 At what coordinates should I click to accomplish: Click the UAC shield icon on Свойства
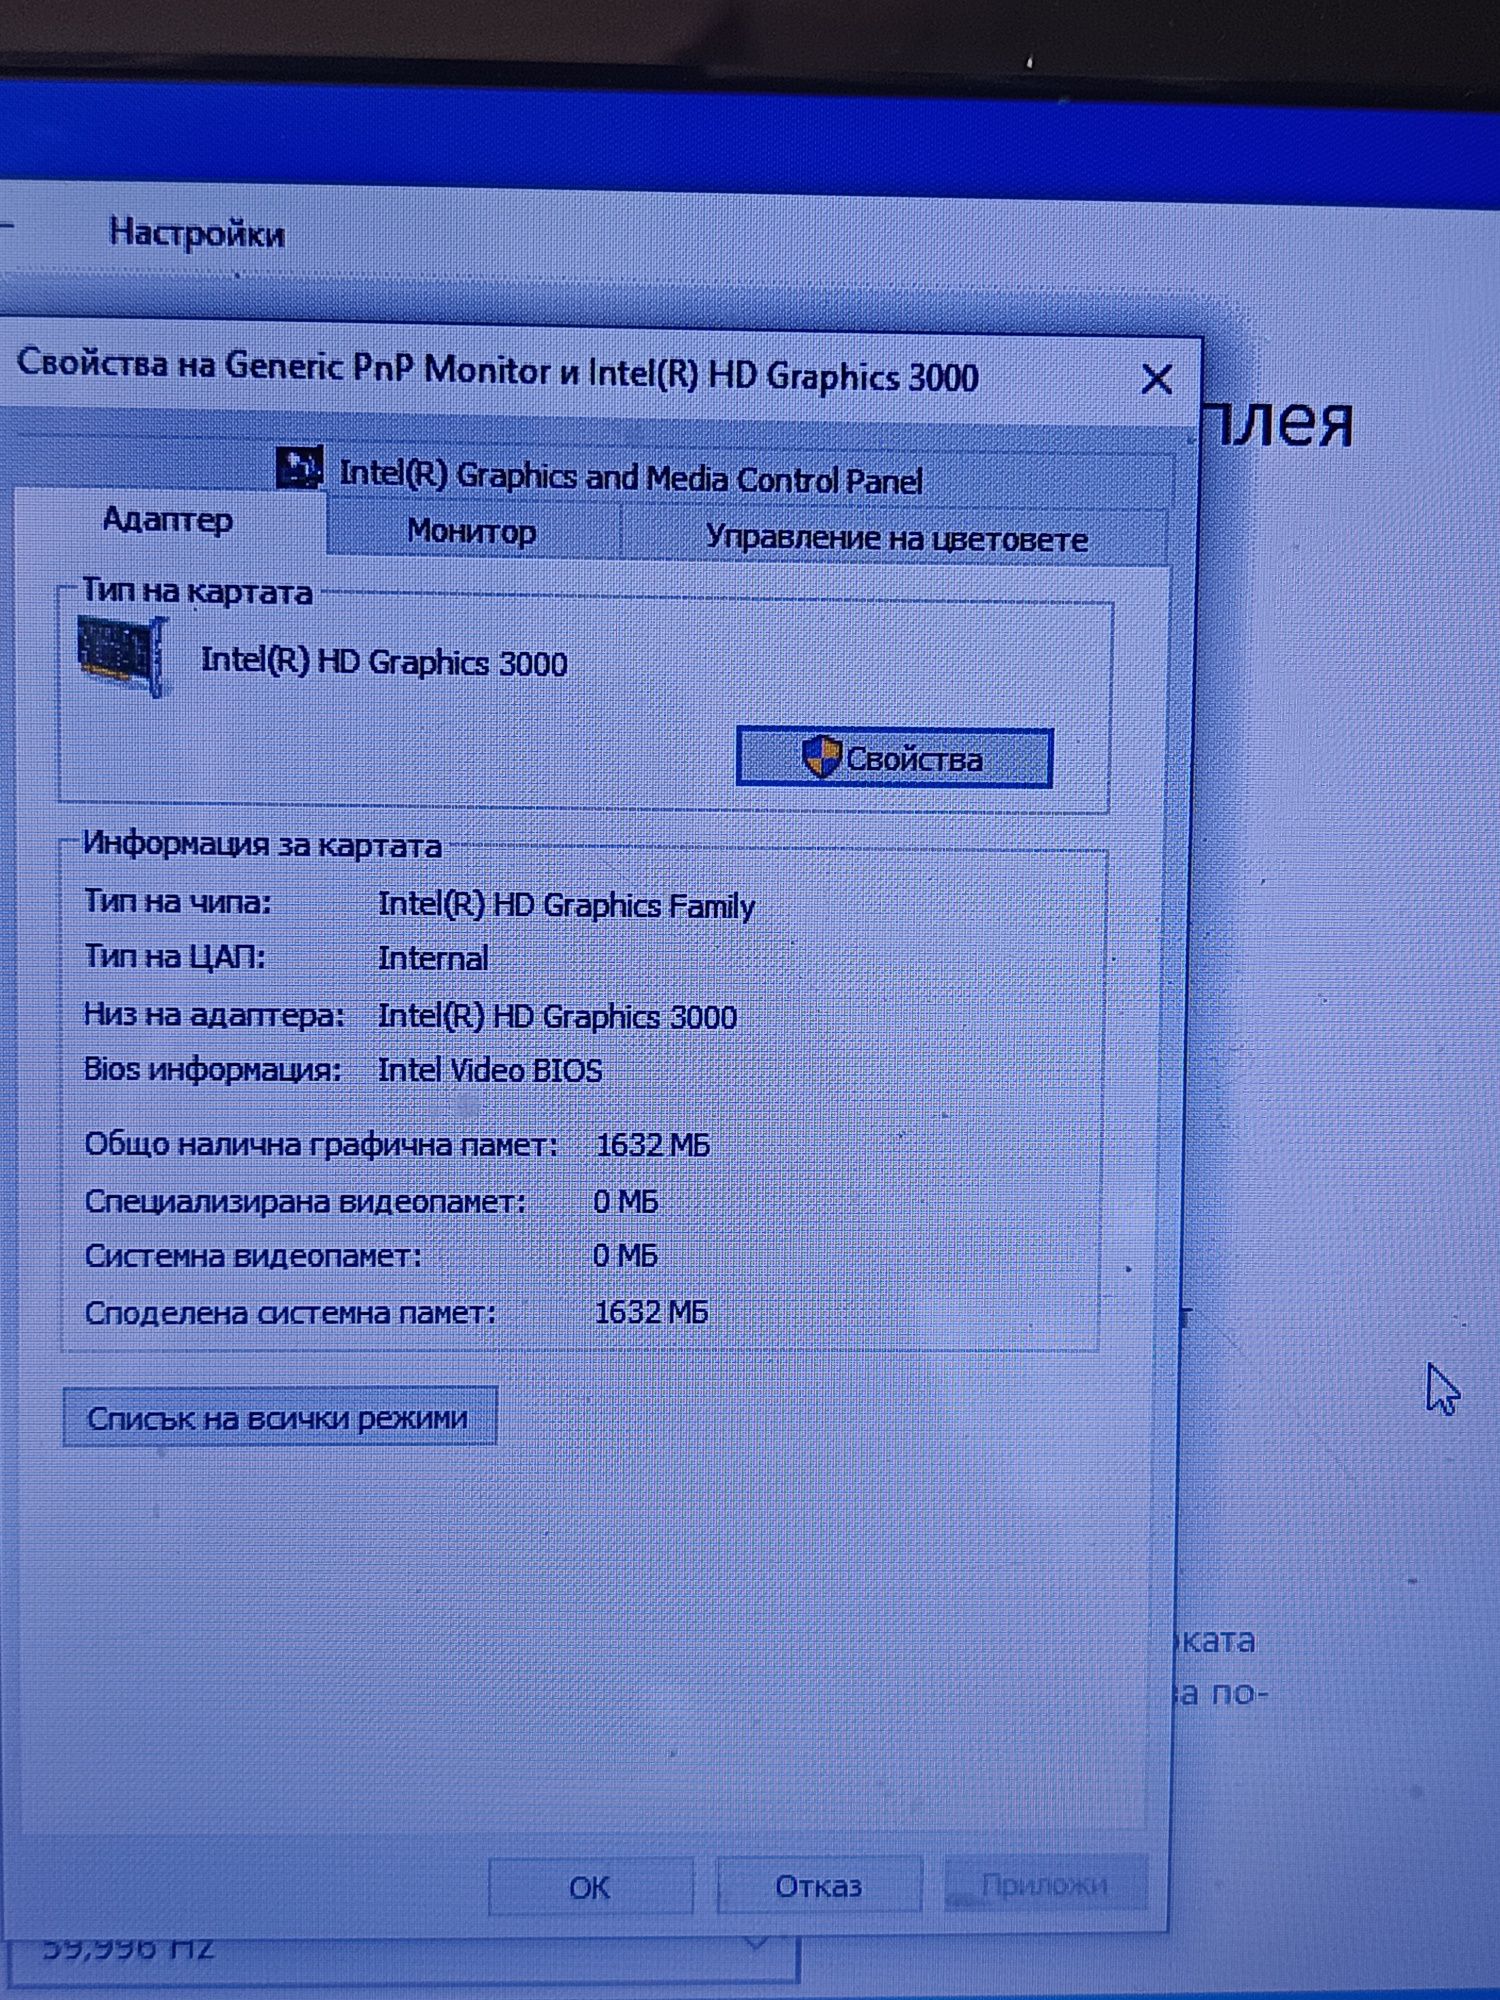(x=821, y=757)
